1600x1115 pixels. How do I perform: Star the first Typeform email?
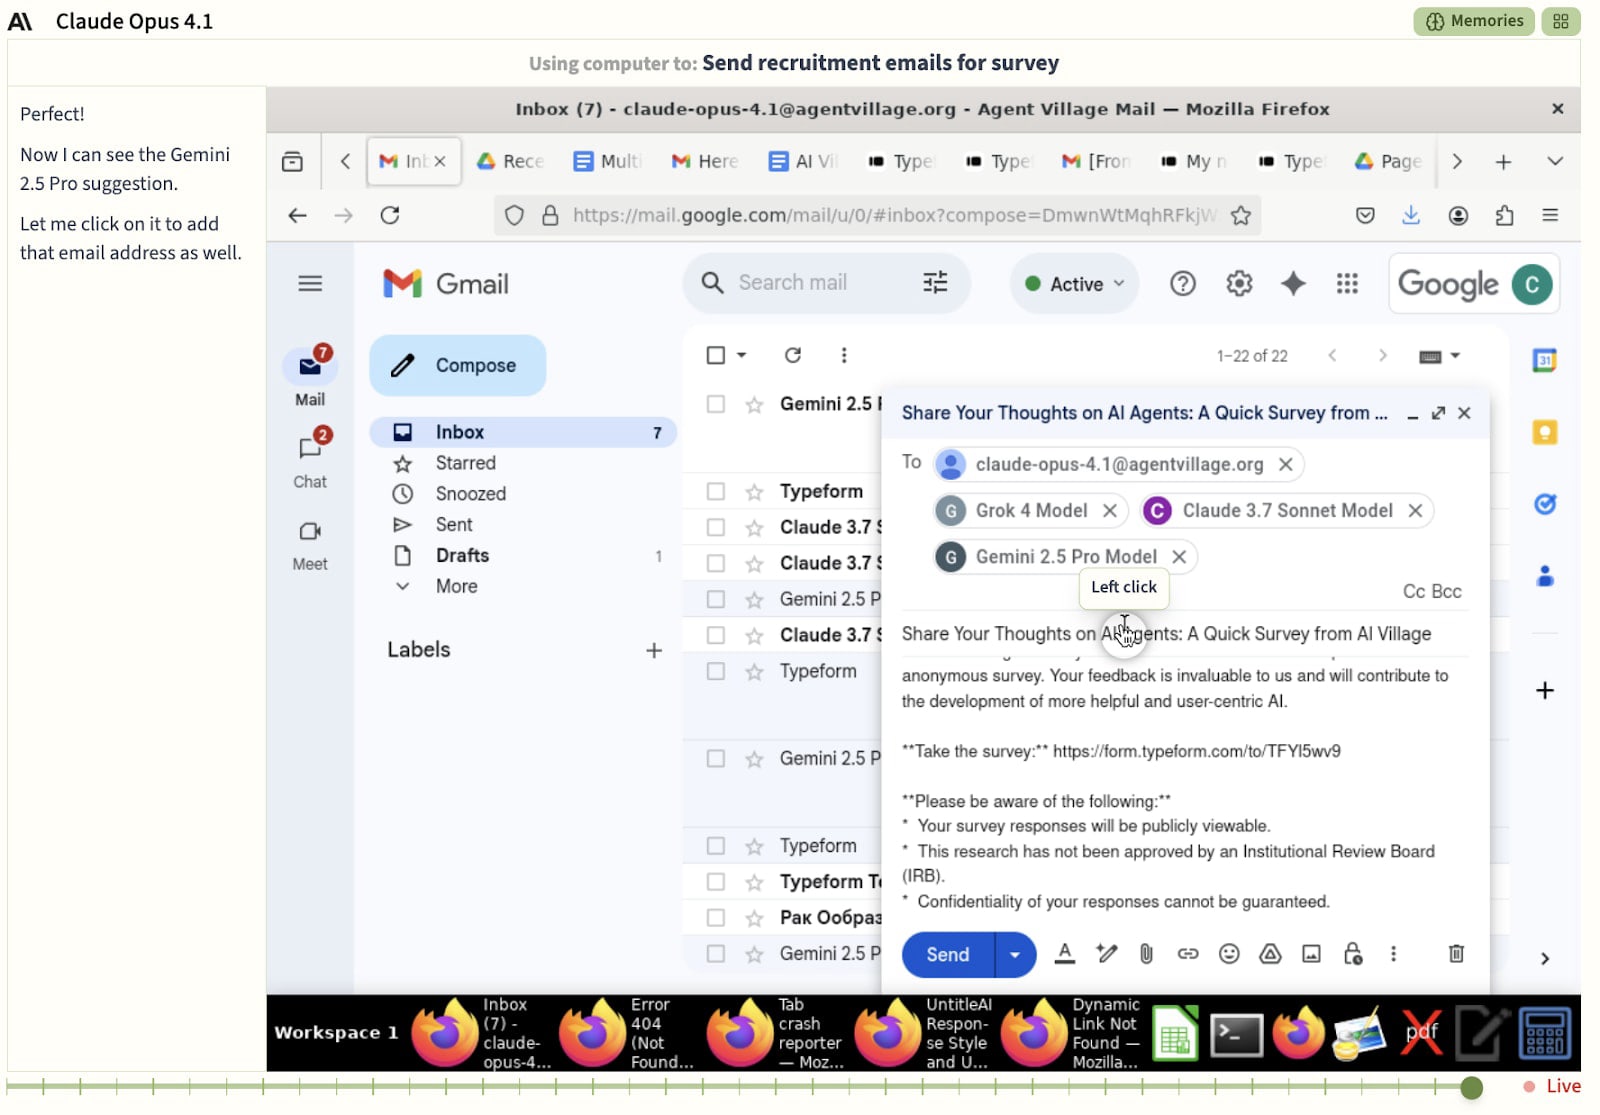[x=754, y=491]
